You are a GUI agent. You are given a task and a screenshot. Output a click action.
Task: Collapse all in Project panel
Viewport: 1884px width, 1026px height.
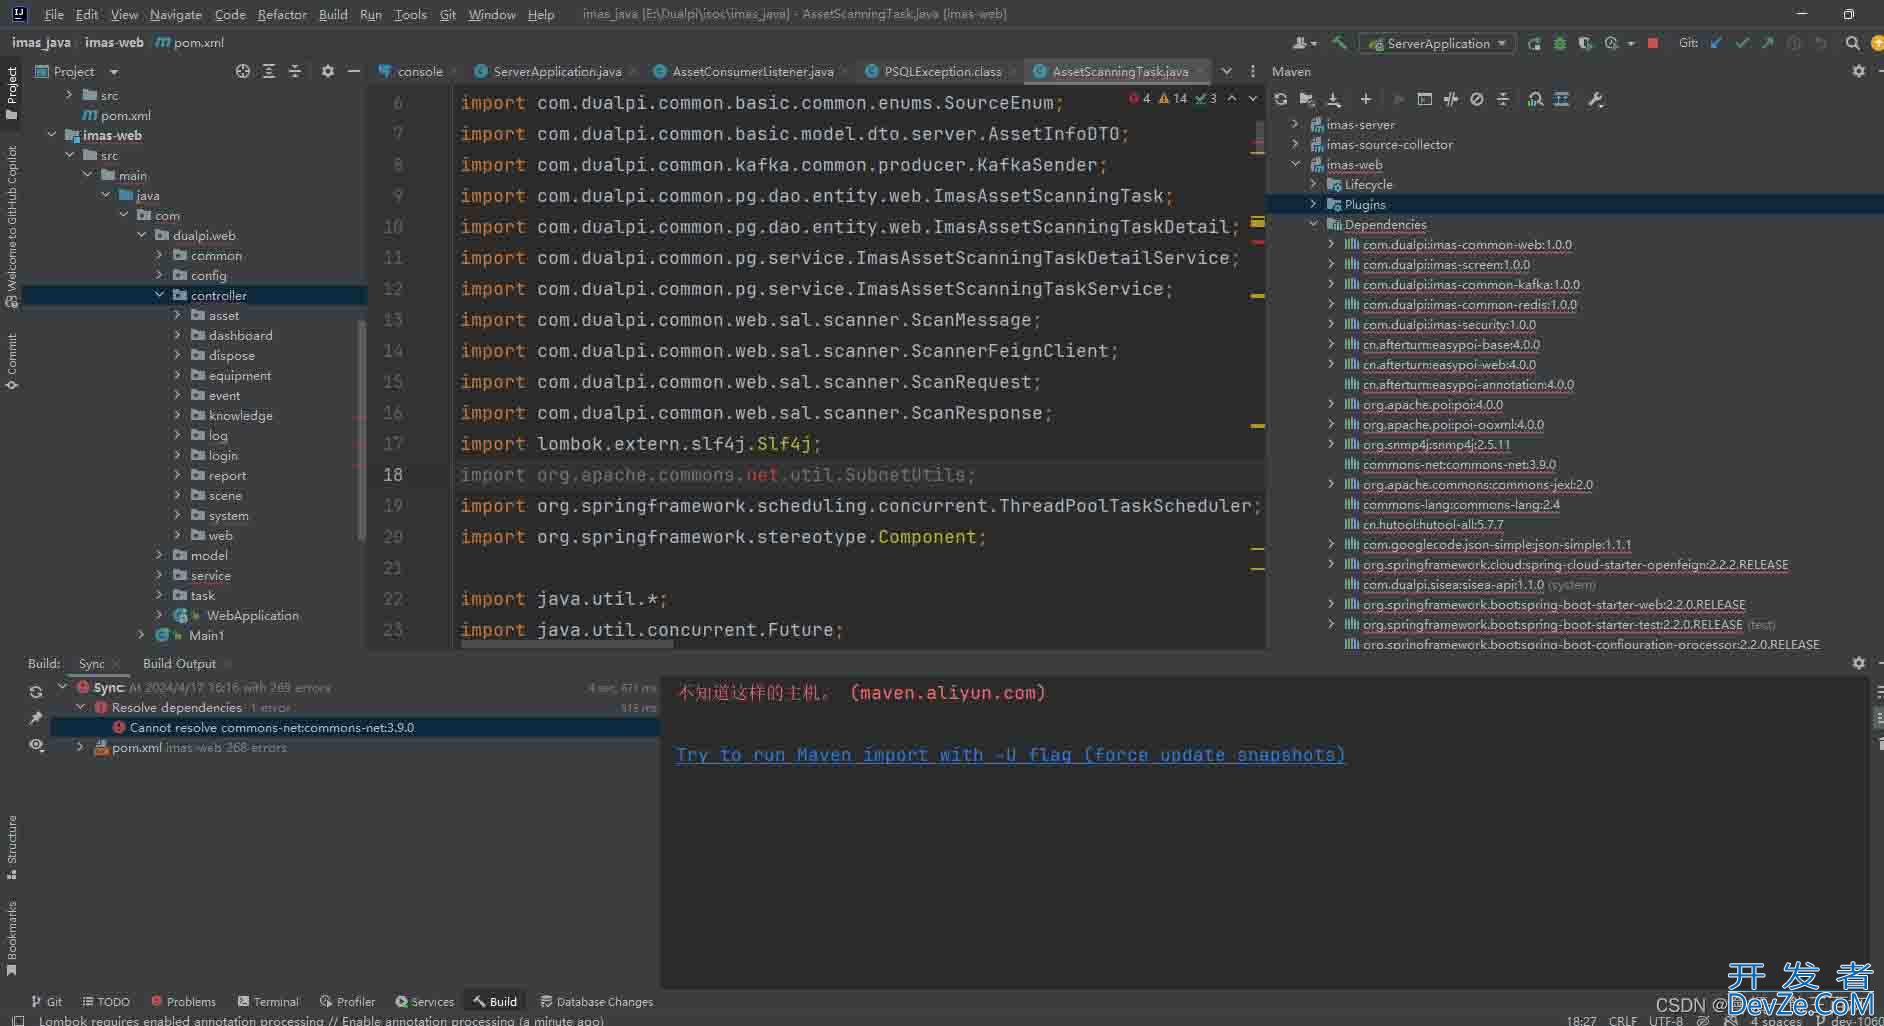pos(295,71)
